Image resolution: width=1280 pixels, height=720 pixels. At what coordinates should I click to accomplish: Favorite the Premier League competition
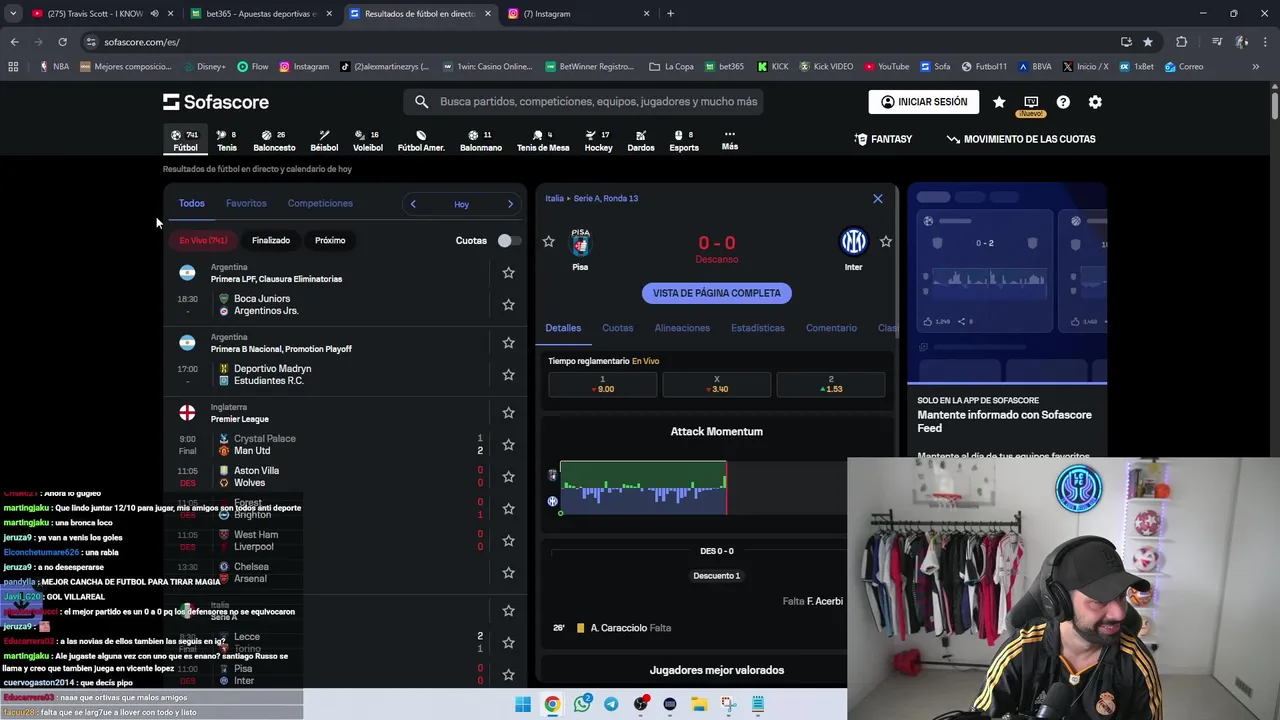(x=508, y=413)
